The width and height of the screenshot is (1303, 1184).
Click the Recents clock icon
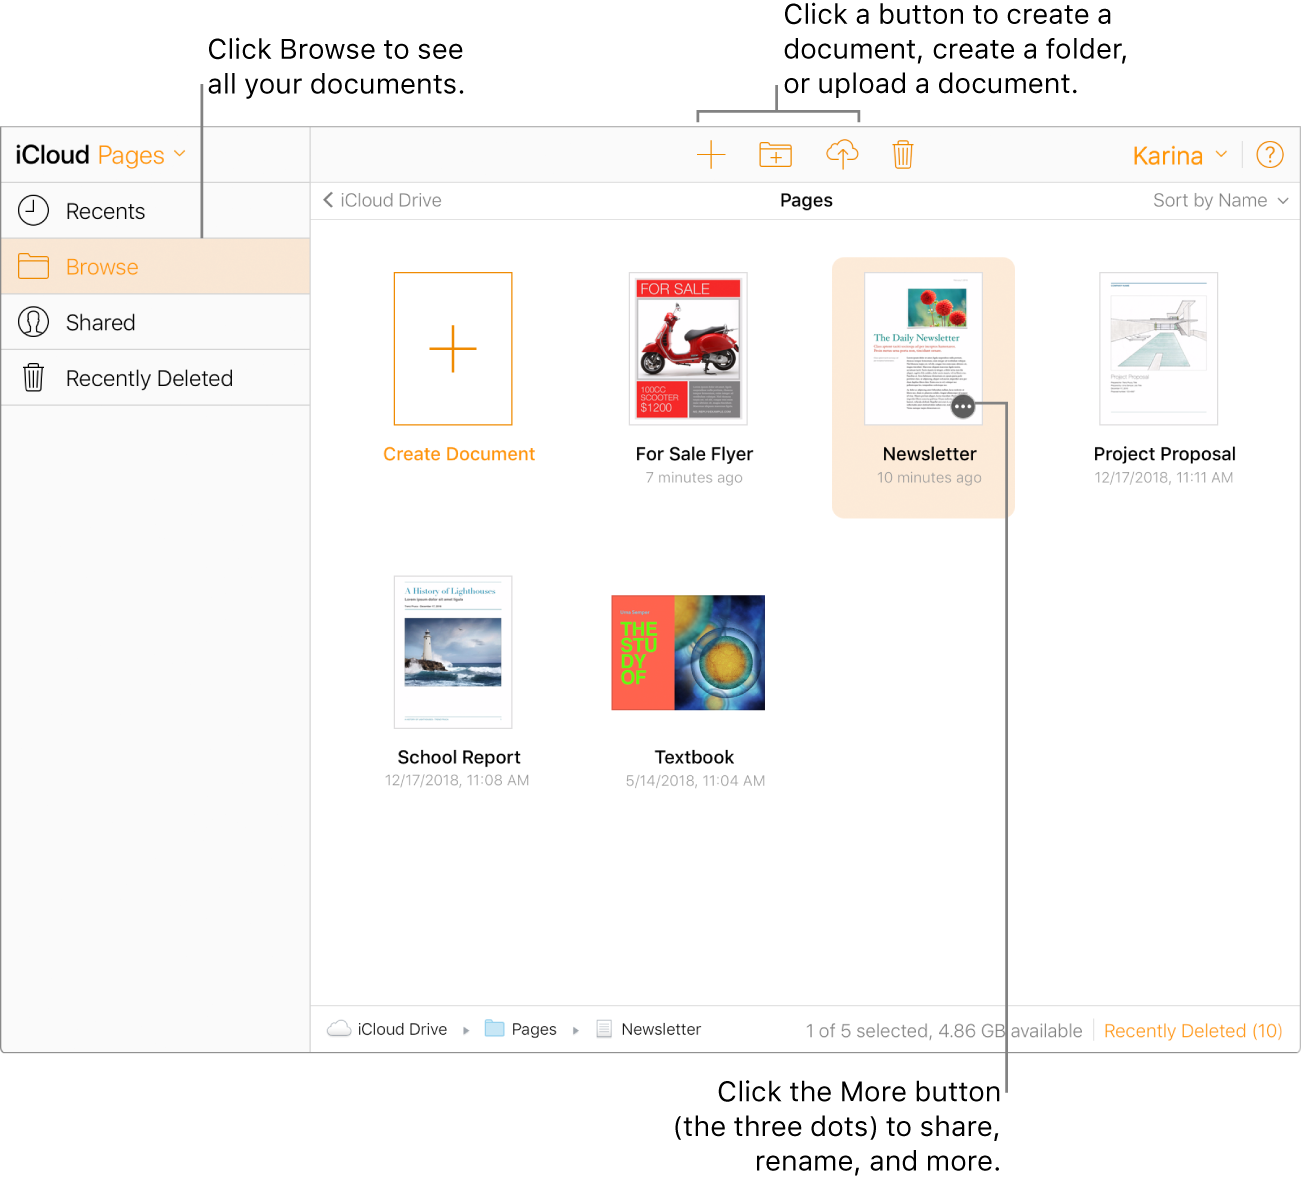(x=33, y=211)
